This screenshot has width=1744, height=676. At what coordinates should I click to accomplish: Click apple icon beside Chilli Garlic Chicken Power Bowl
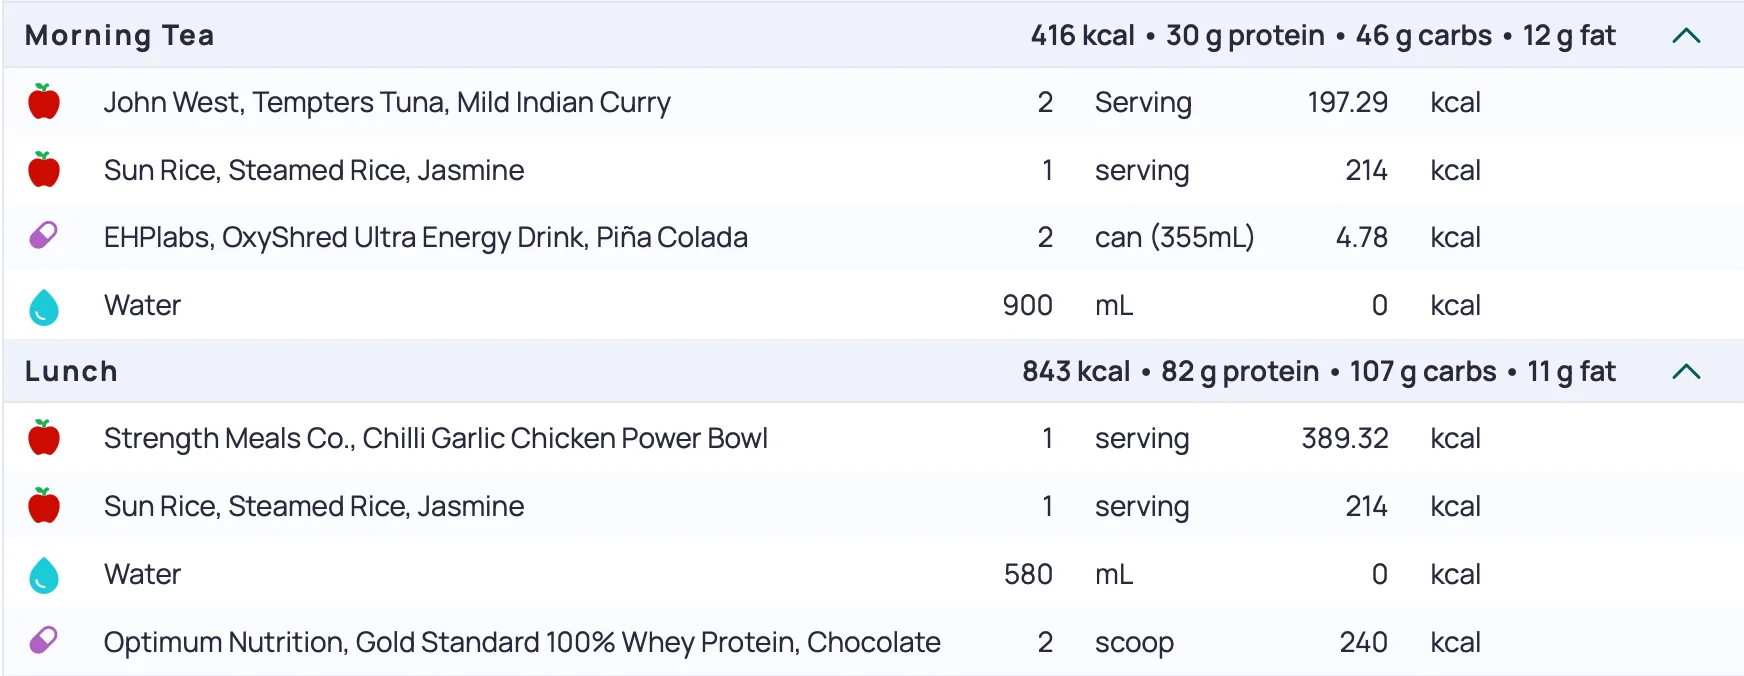click(44, 438)
